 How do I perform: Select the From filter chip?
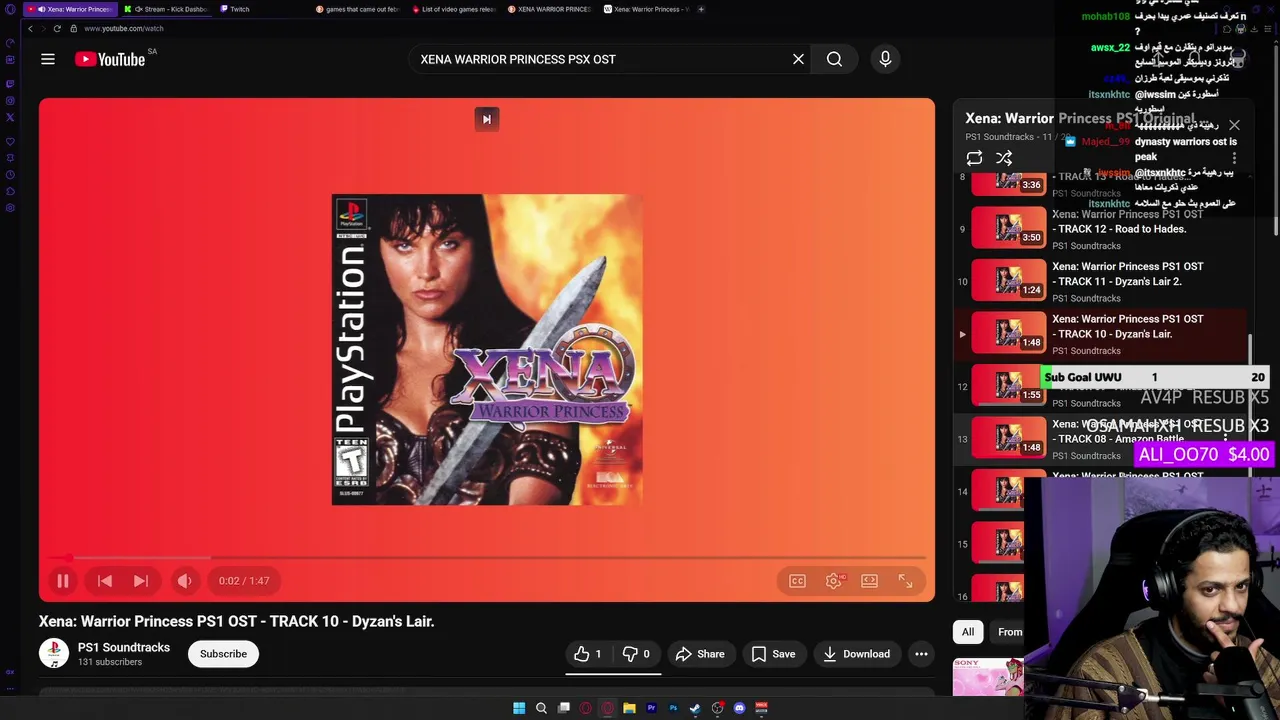click(x=1009, y=632)
